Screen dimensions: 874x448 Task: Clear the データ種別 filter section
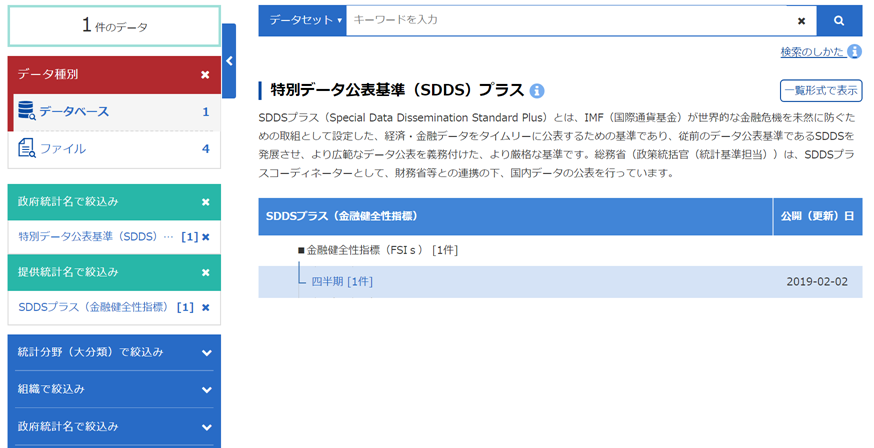(205, 74)
